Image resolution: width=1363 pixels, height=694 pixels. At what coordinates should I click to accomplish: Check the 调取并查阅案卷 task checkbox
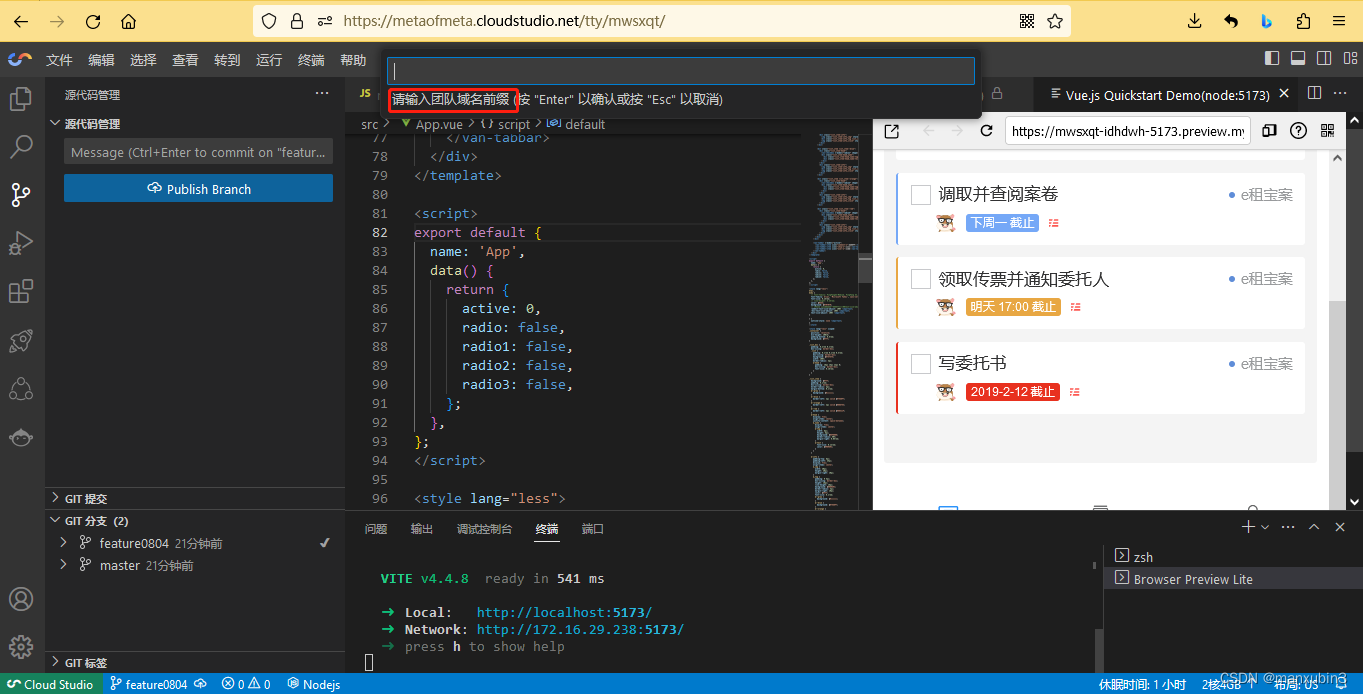coord(921,195)
